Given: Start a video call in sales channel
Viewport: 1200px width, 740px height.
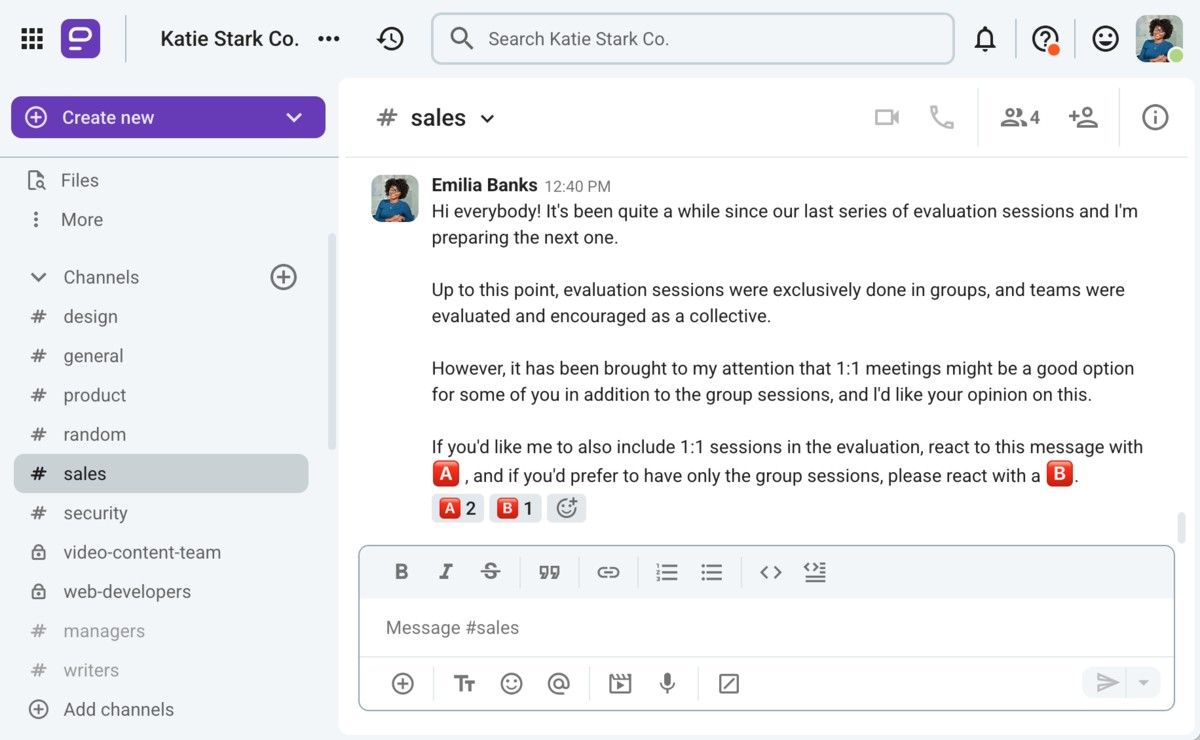Looking at the screenshot, I should (886, 118).
